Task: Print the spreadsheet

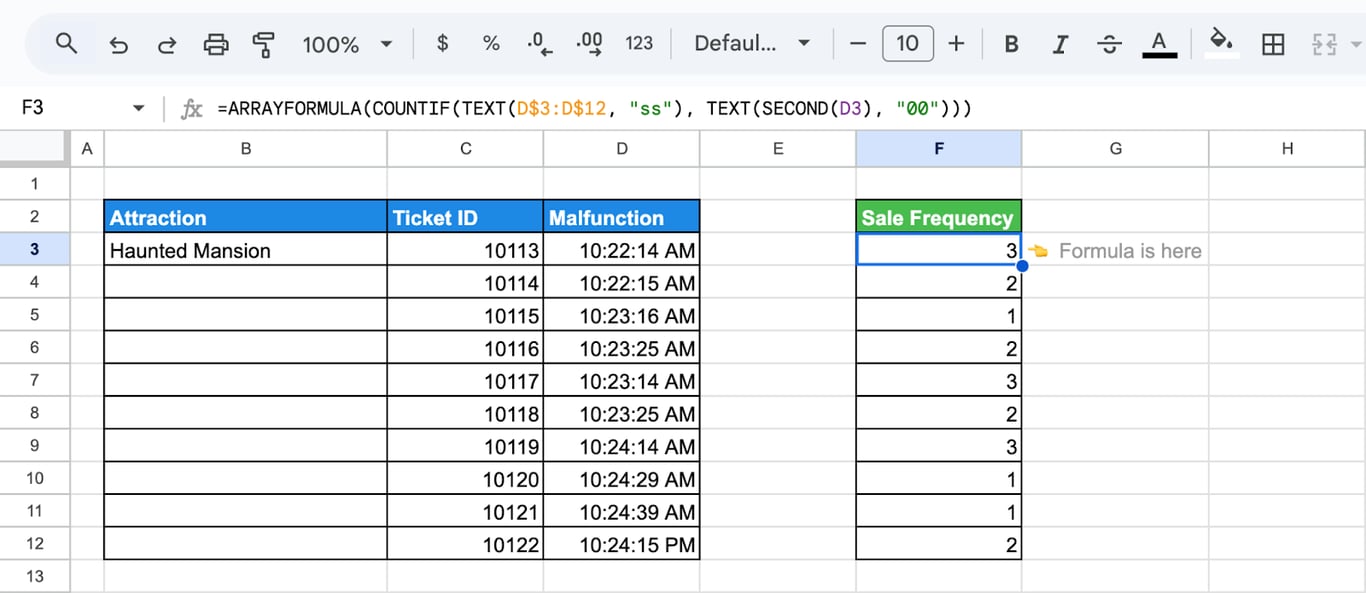Action: (216, 44)
